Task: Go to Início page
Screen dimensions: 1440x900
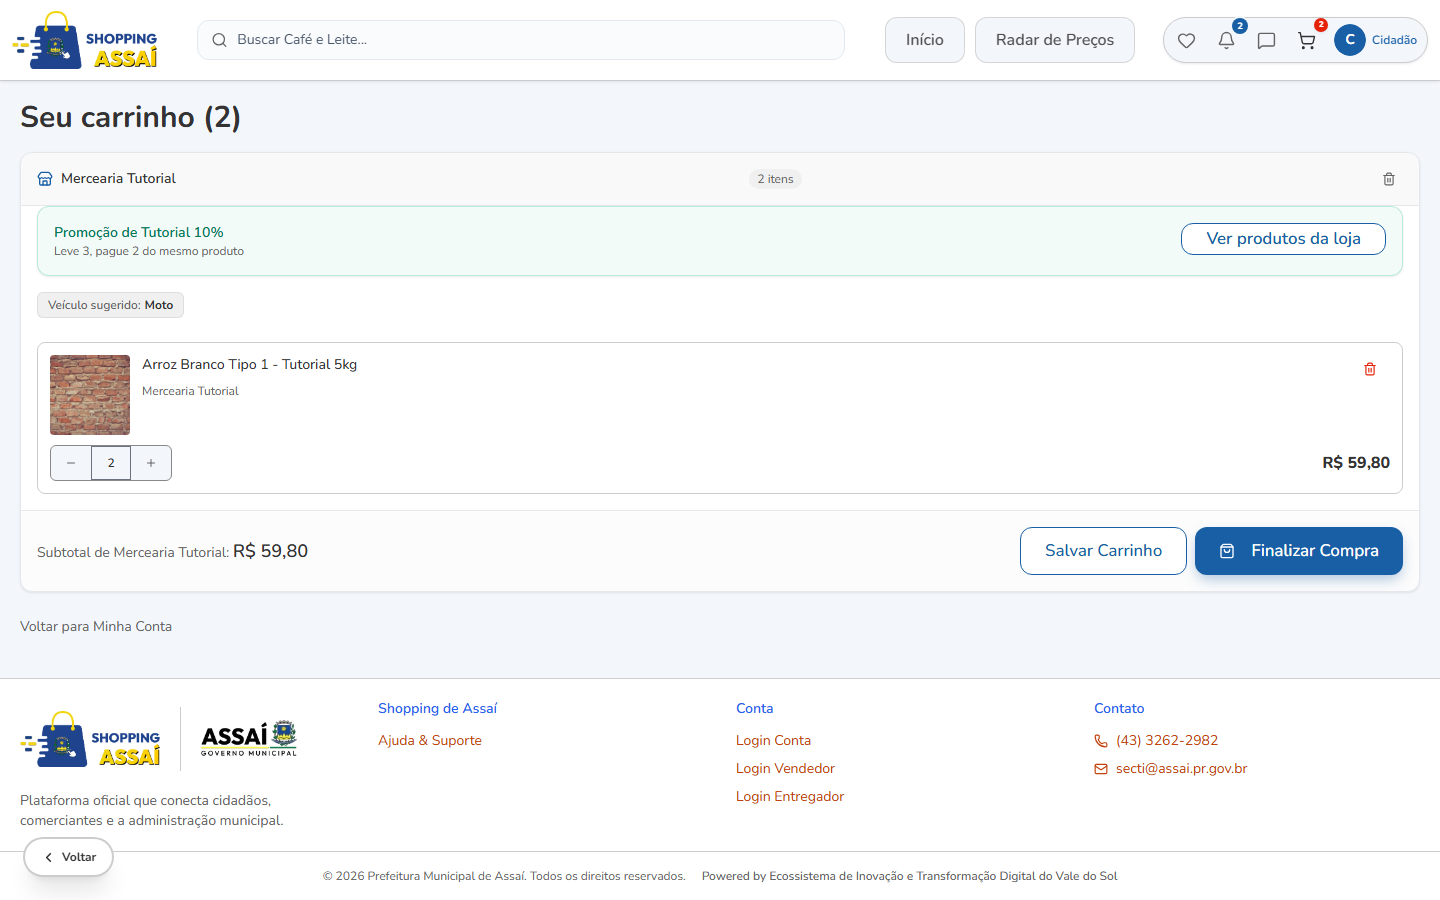Action: pos(925,40)
